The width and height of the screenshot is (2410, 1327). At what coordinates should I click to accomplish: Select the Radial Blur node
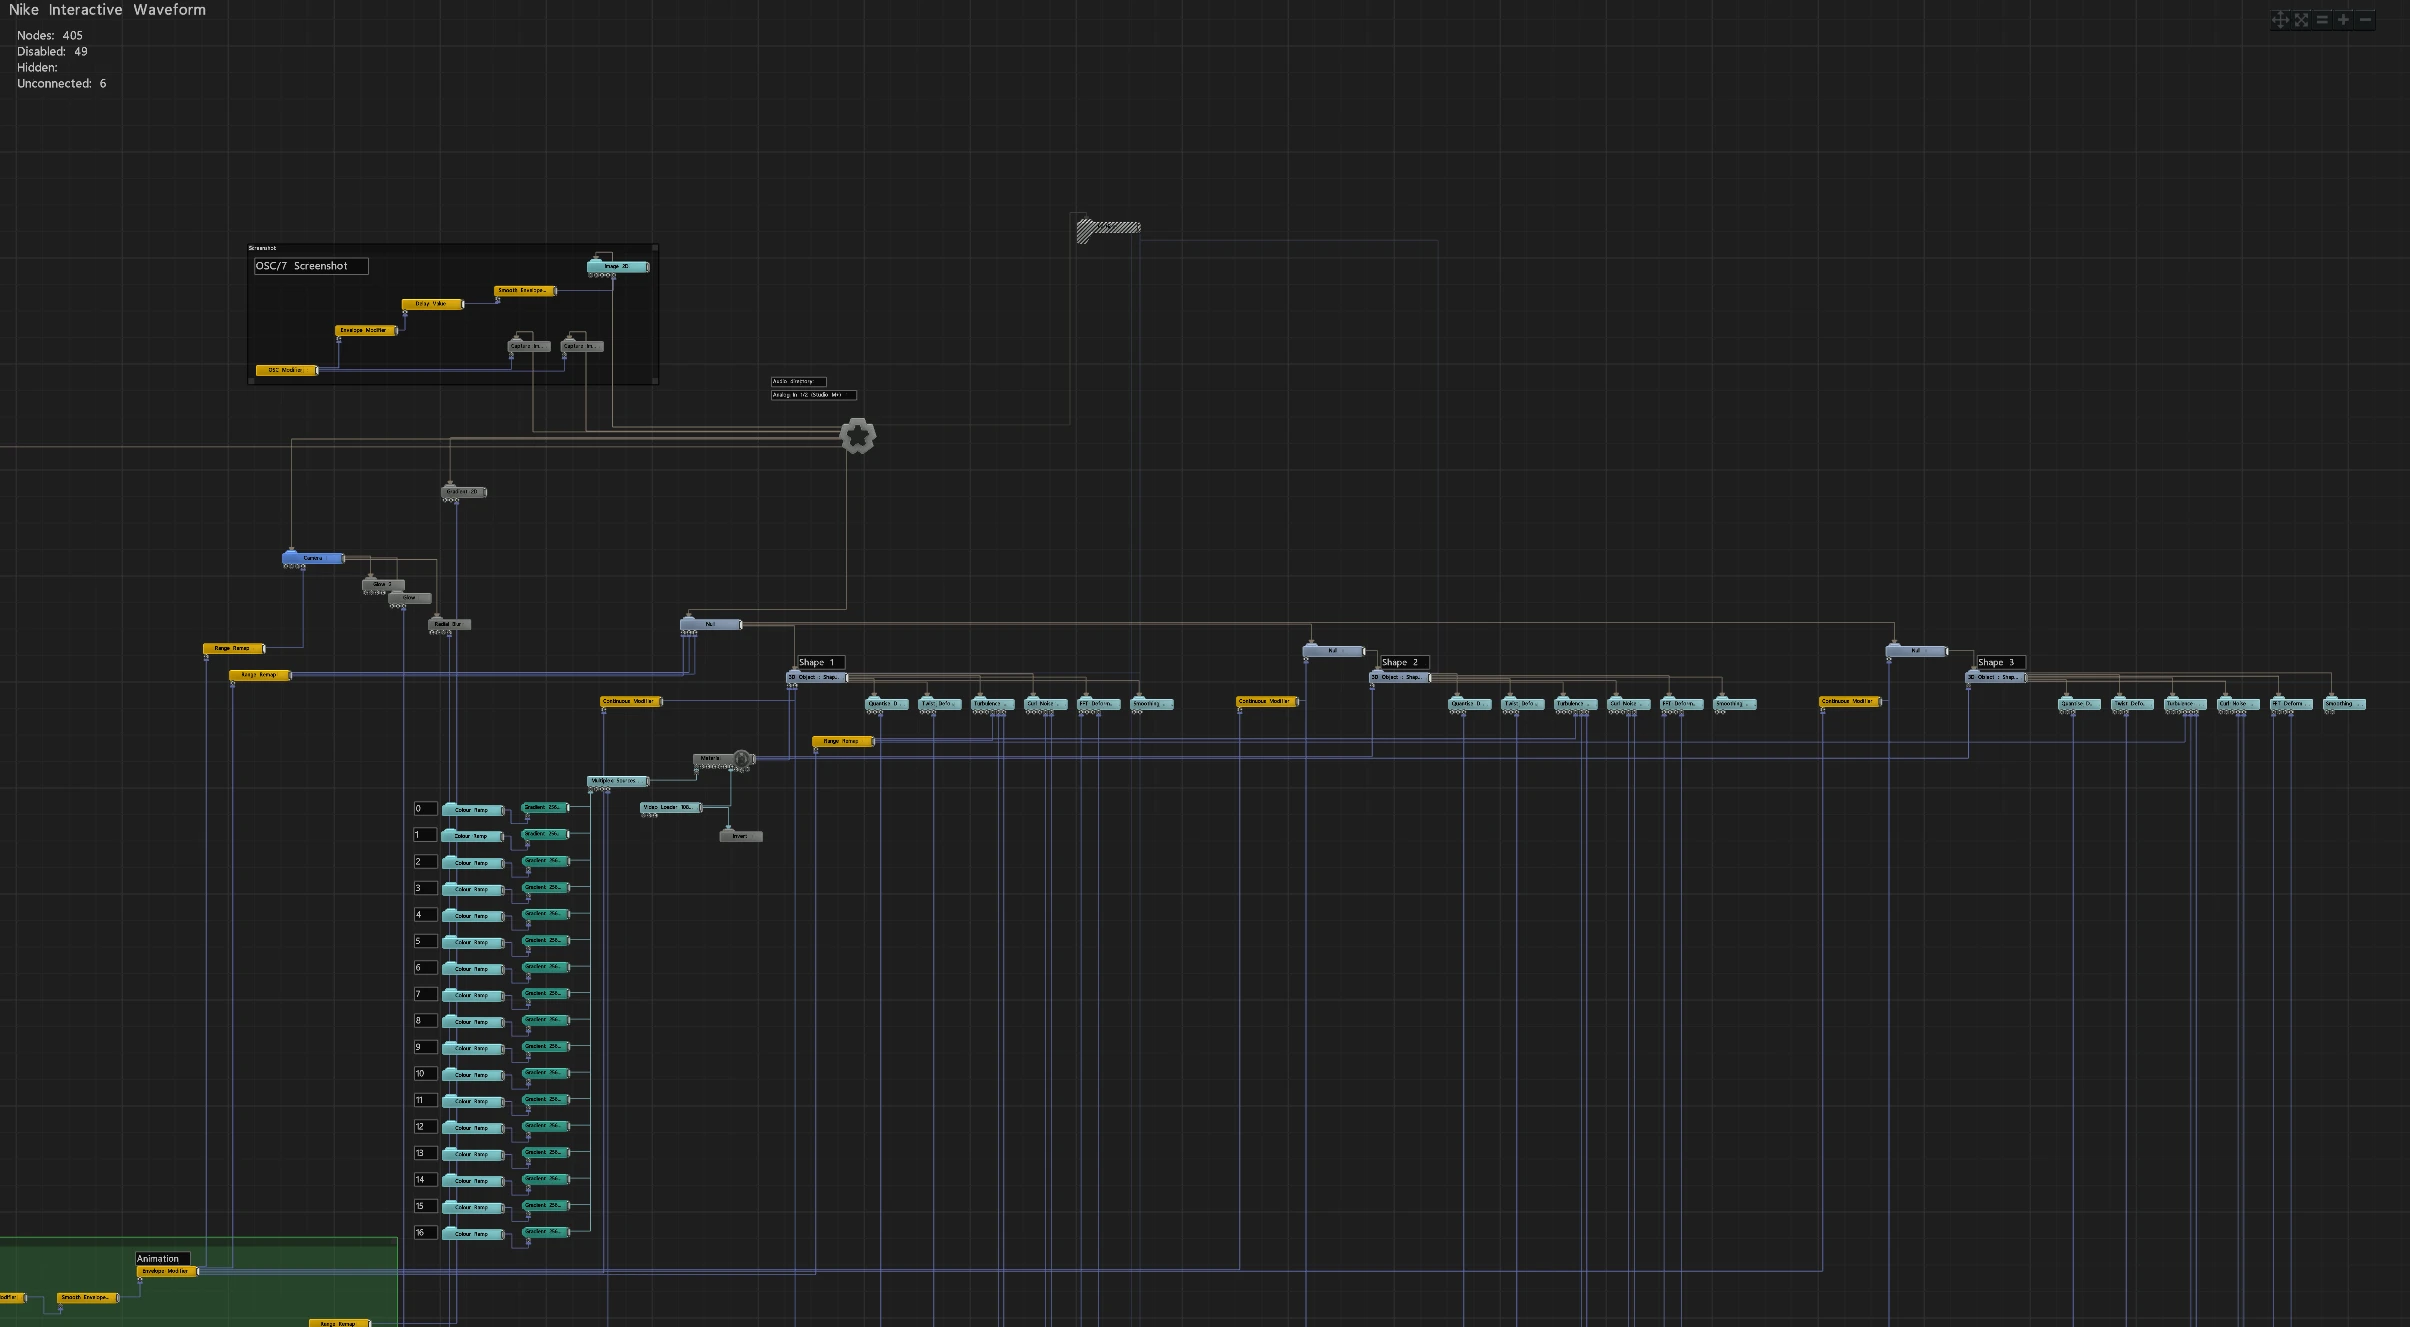[449, 624]
